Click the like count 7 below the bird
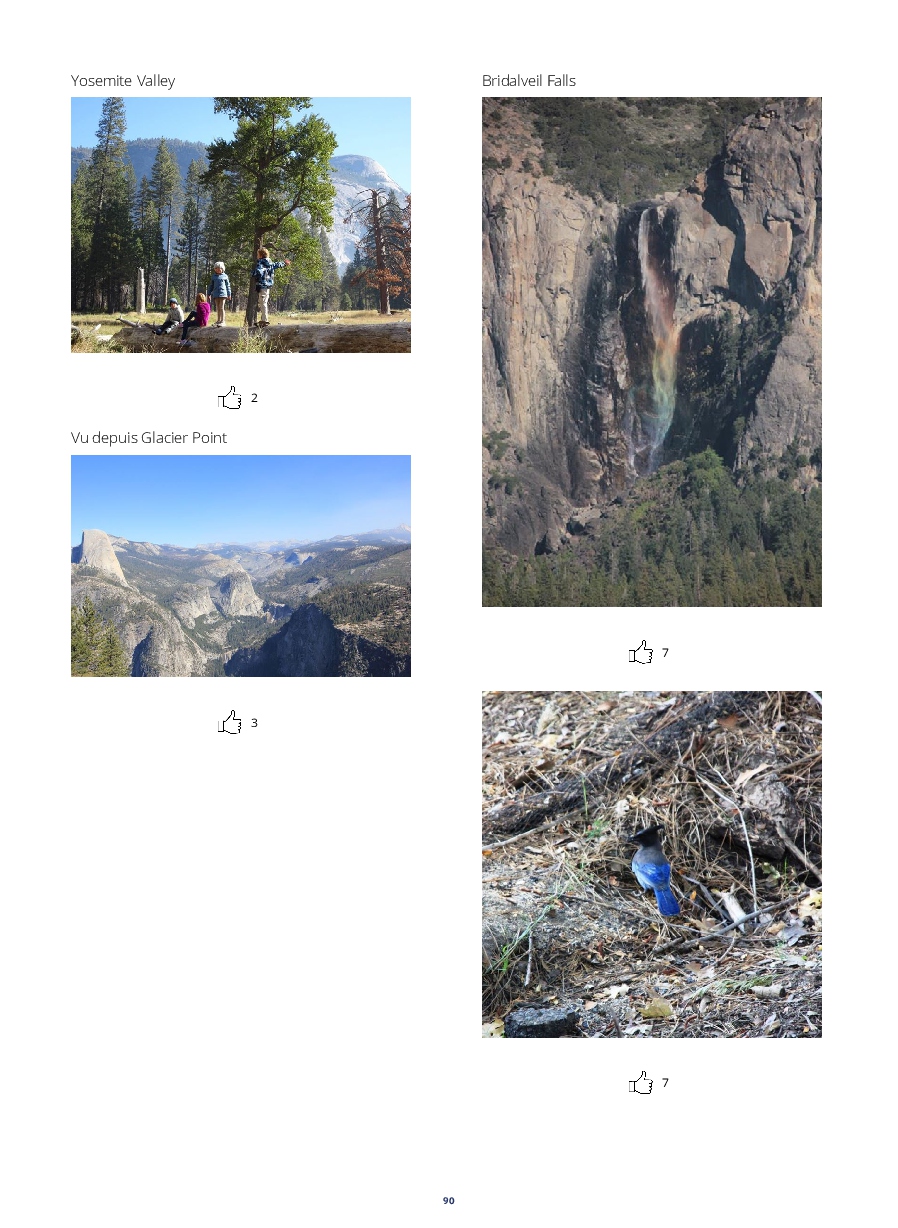This screenshot has width=898, height=1228. click(665, 1083)
